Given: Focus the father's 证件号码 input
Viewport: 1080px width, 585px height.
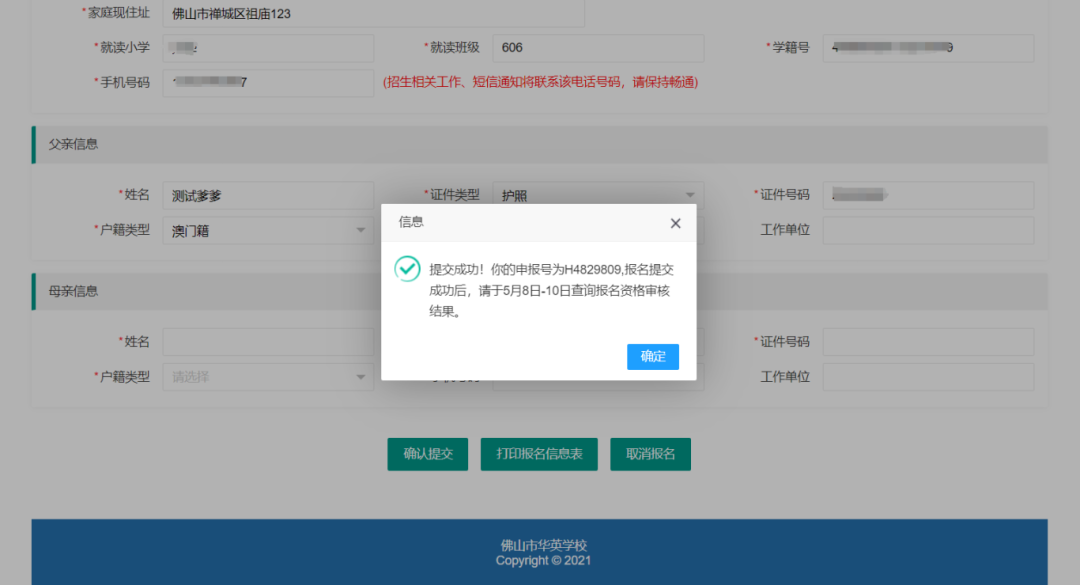Looking at the screenshot, I should click(928, 195).
